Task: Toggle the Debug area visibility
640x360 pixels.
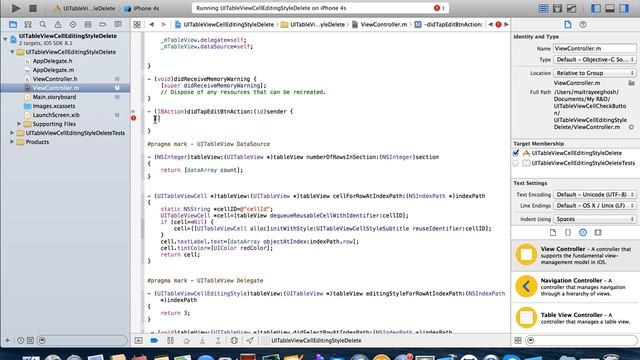Action: (x=610, y=8)
